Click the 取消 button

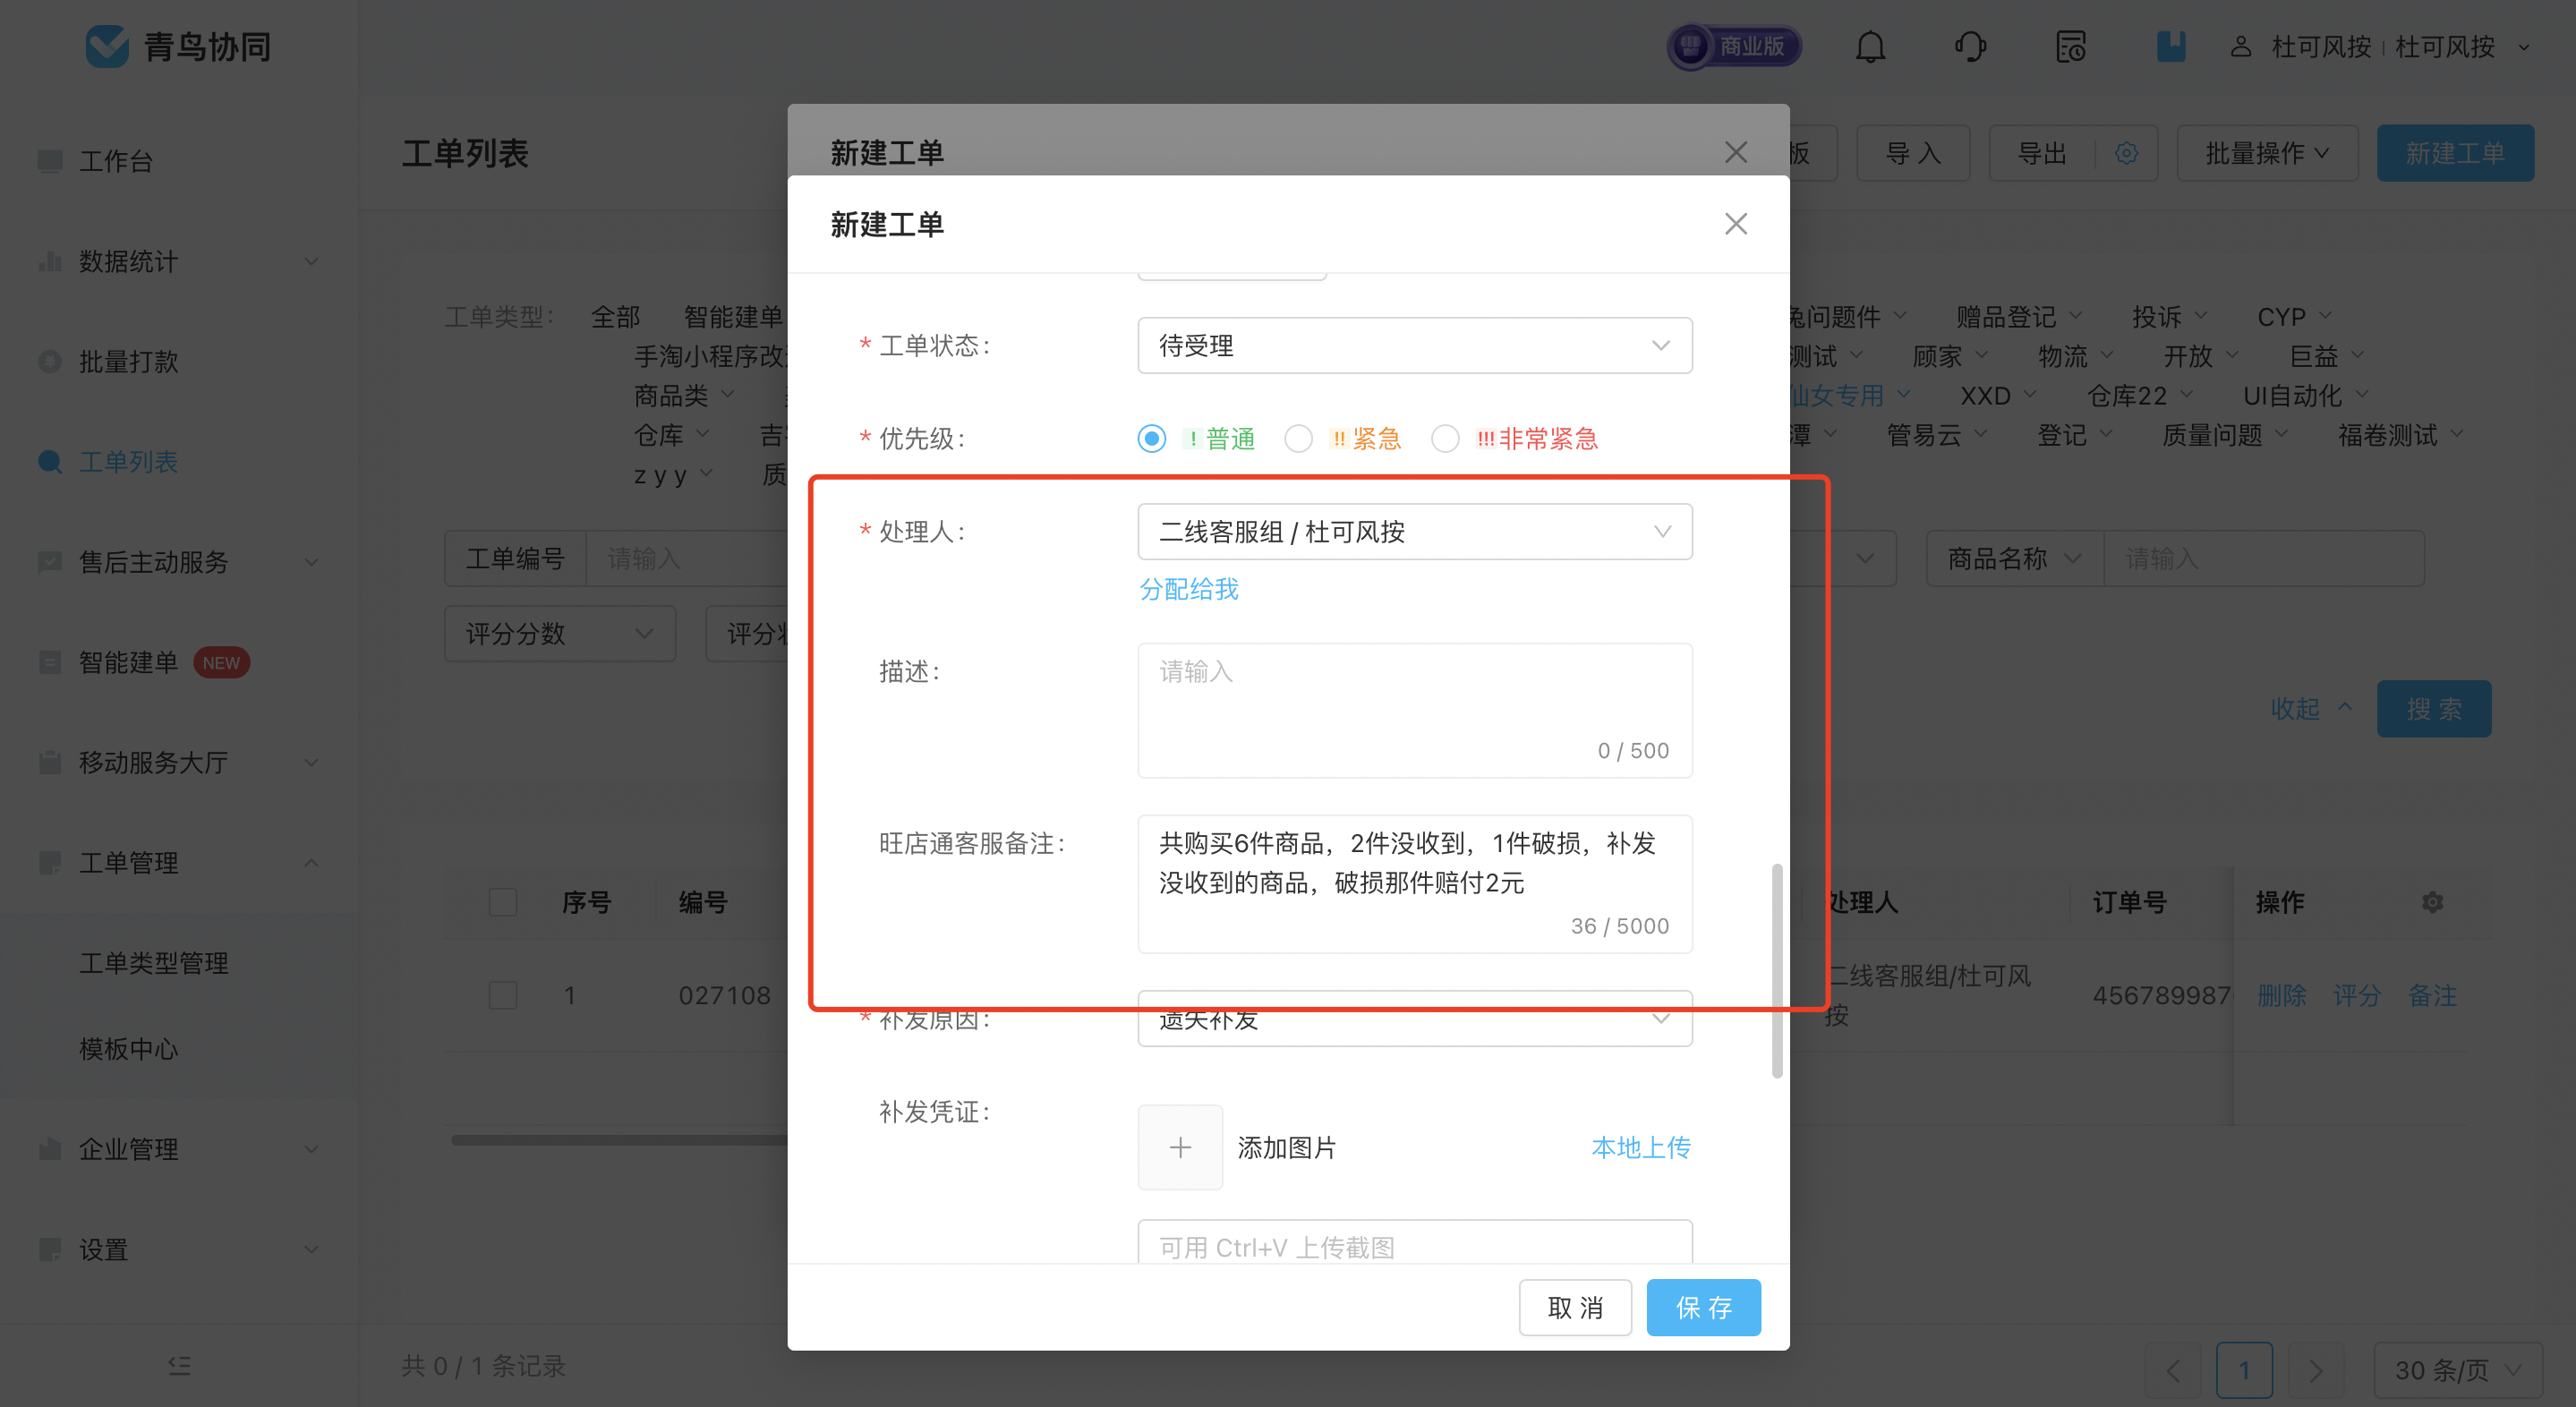pyautogui.click(x=1575, y=1307)
